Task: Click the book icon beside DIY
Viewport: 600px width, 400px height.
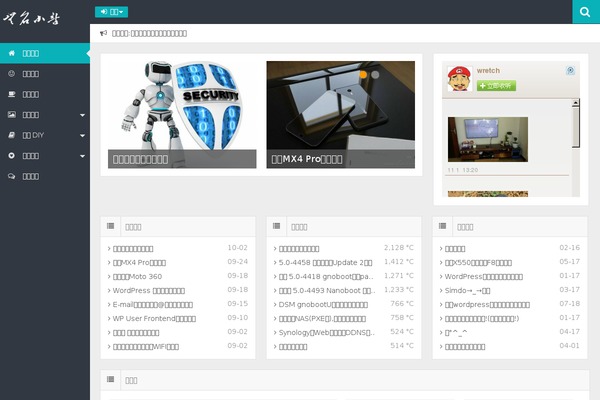Action: click(12, 135)
